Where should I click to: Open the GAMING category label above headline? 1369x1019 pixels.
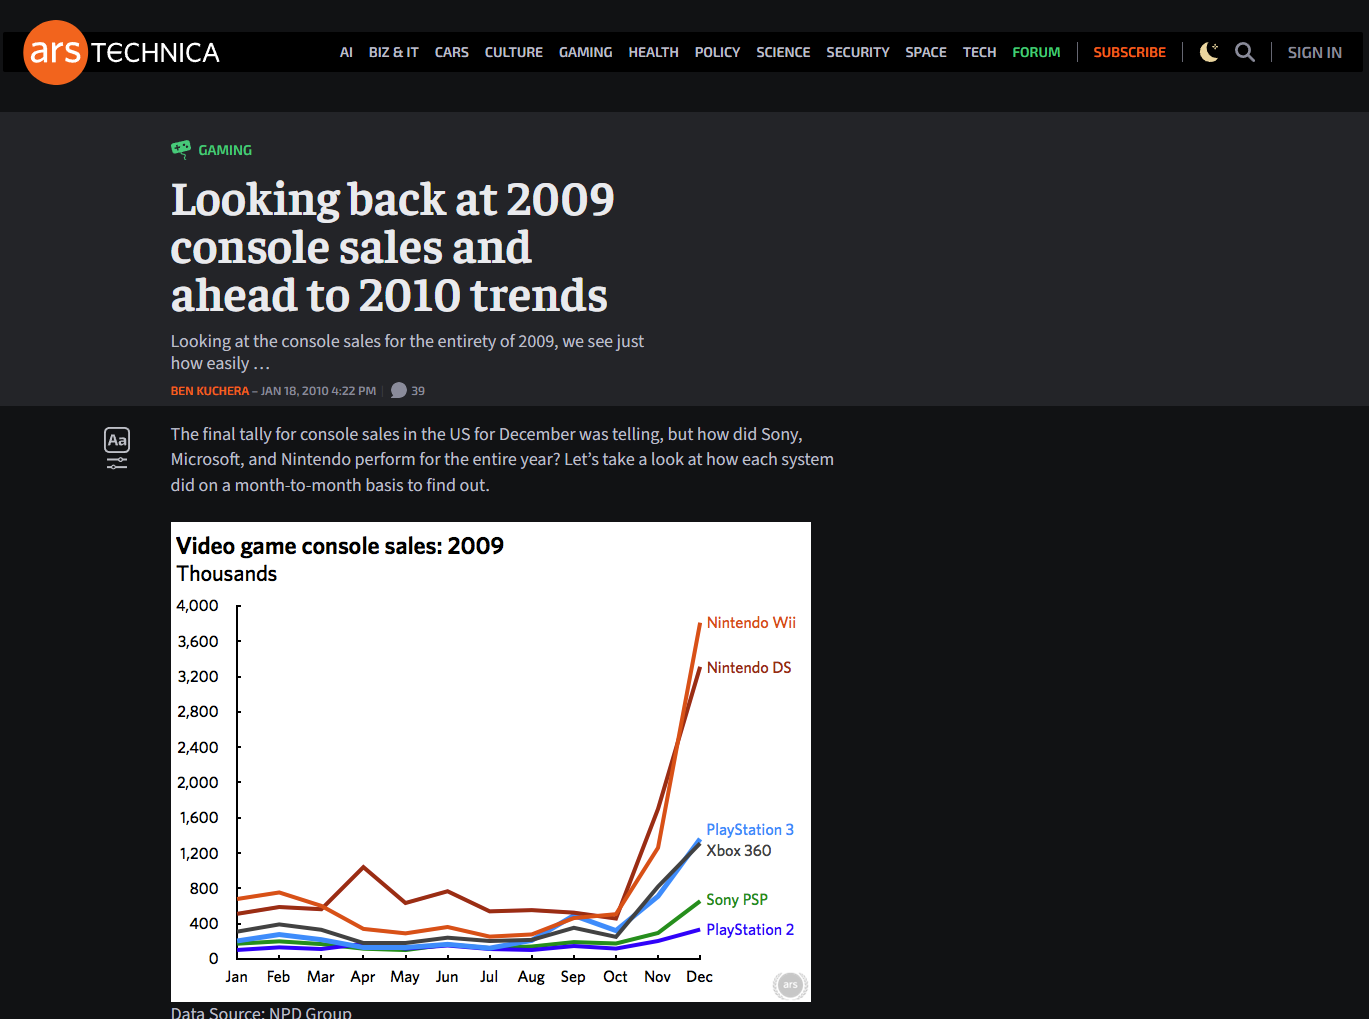click(225, 150)
